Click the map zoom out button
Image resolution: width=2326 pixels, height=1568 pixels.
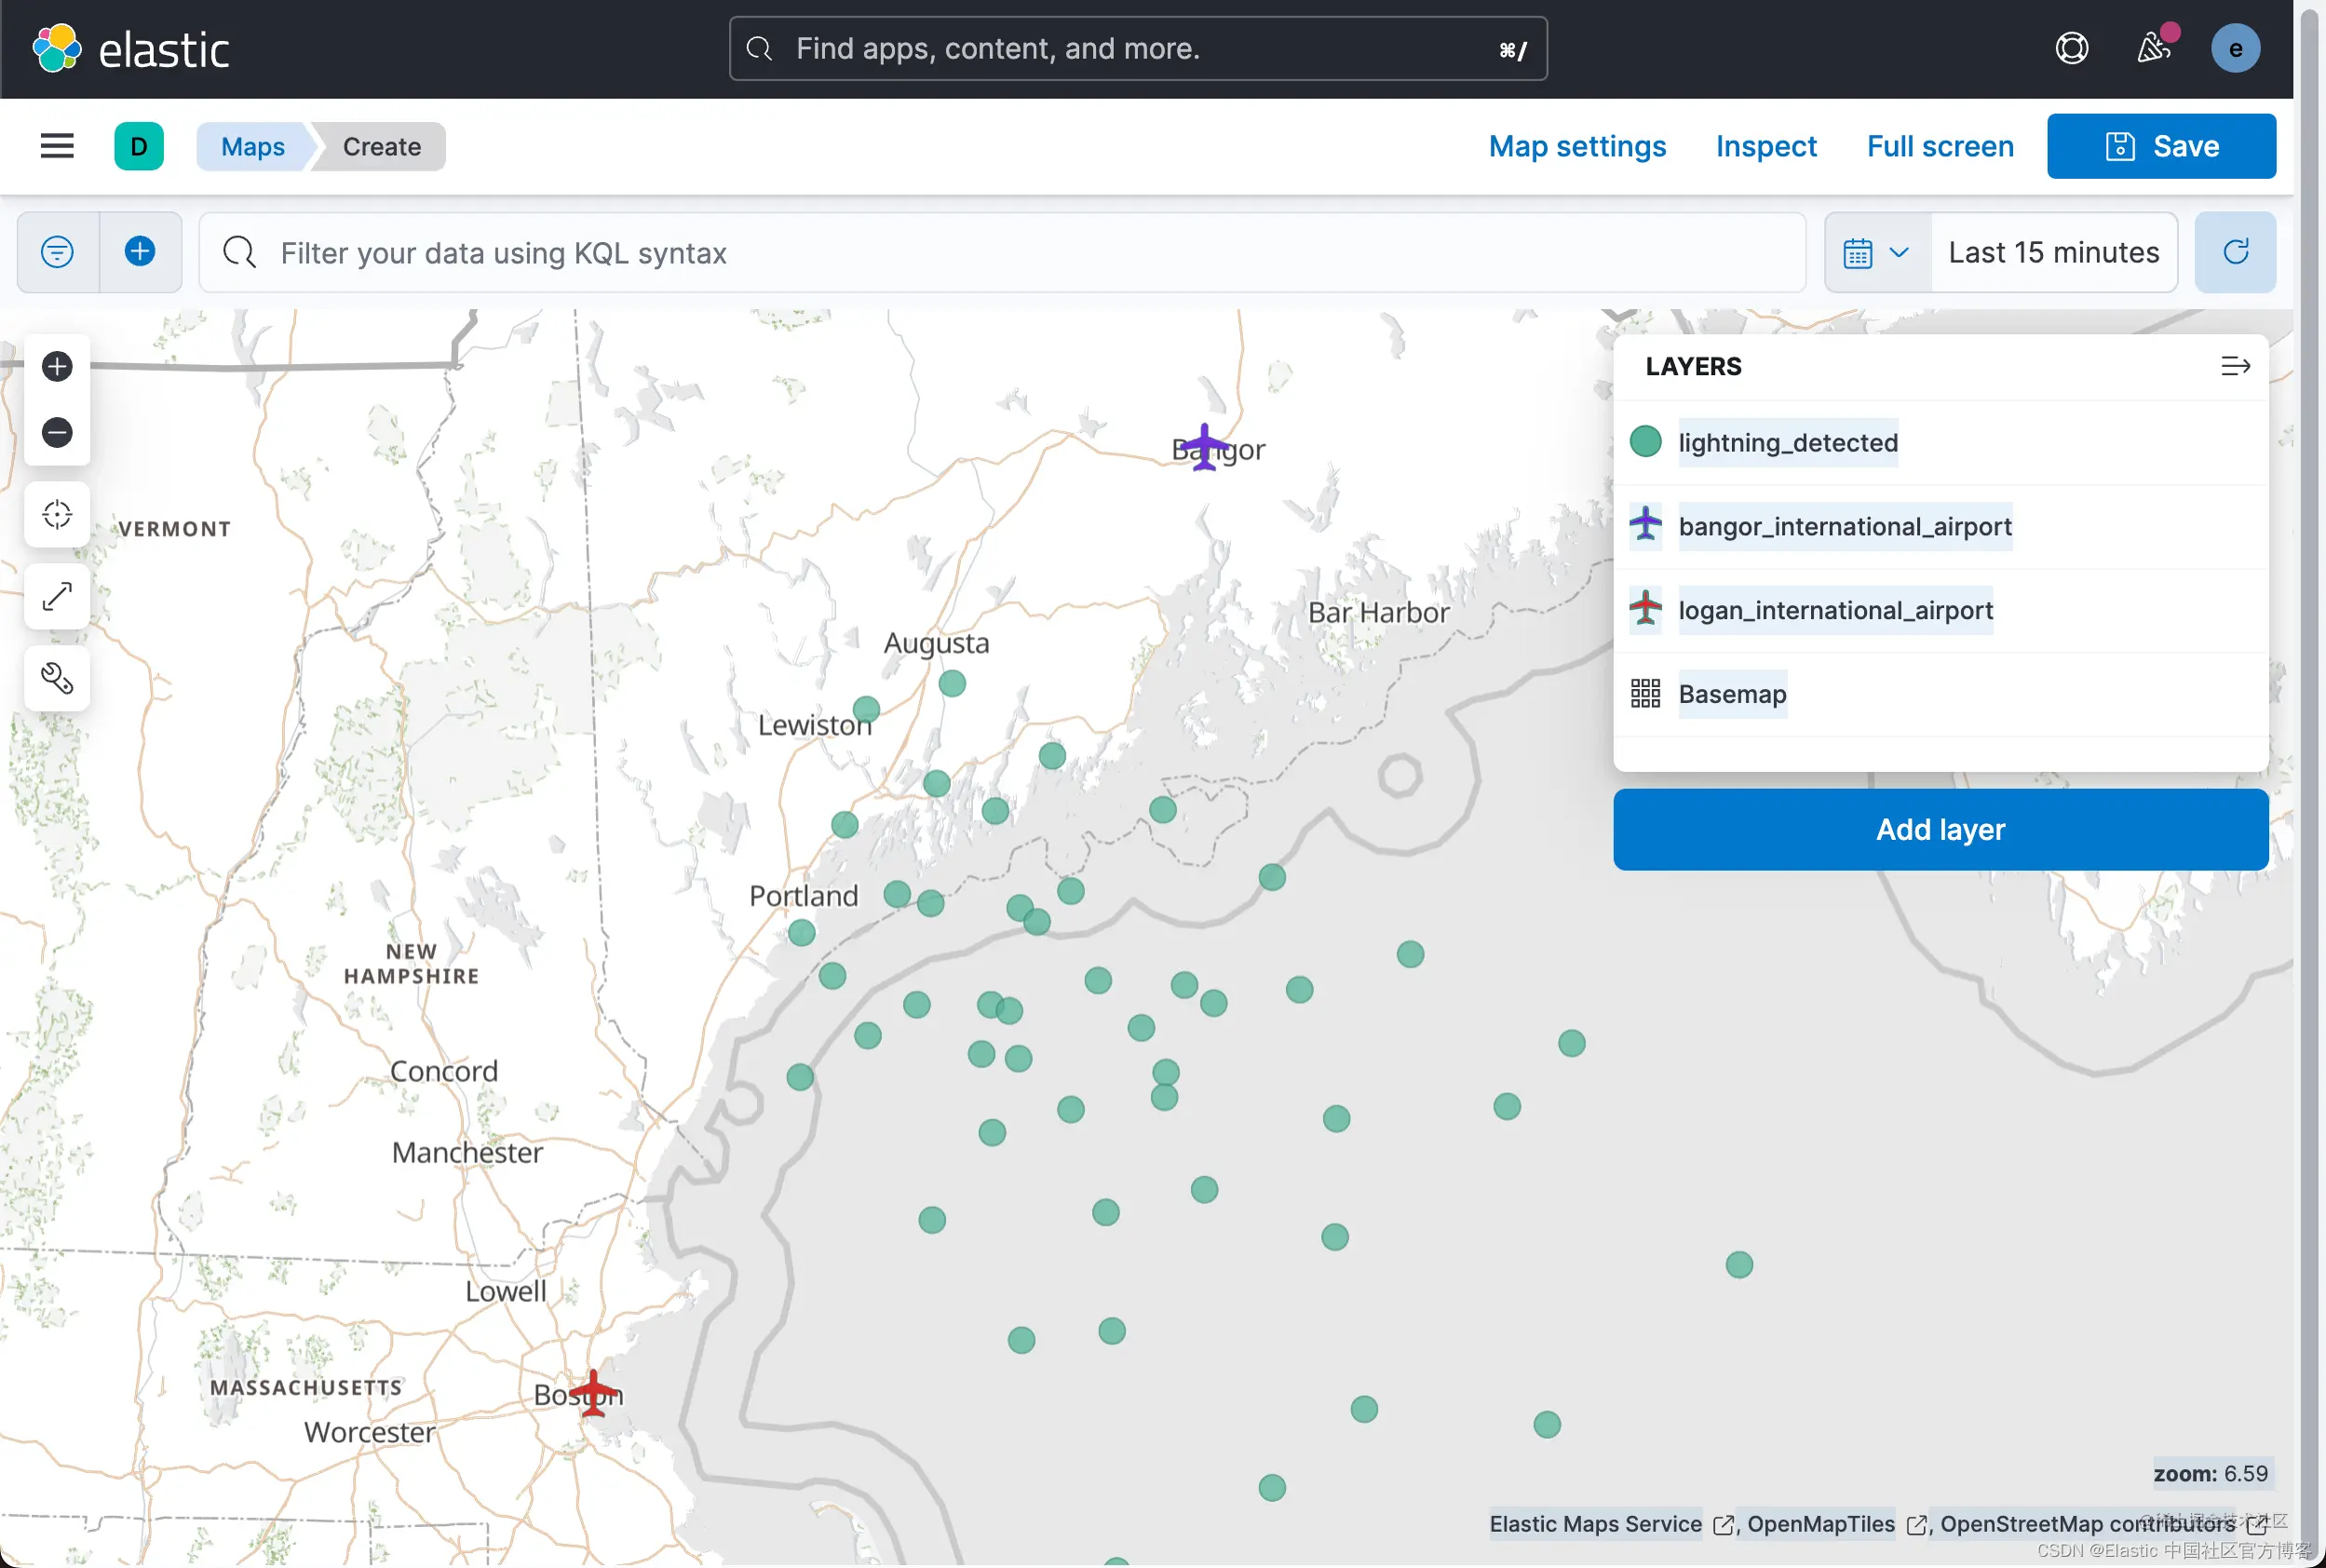click(57, 432)
